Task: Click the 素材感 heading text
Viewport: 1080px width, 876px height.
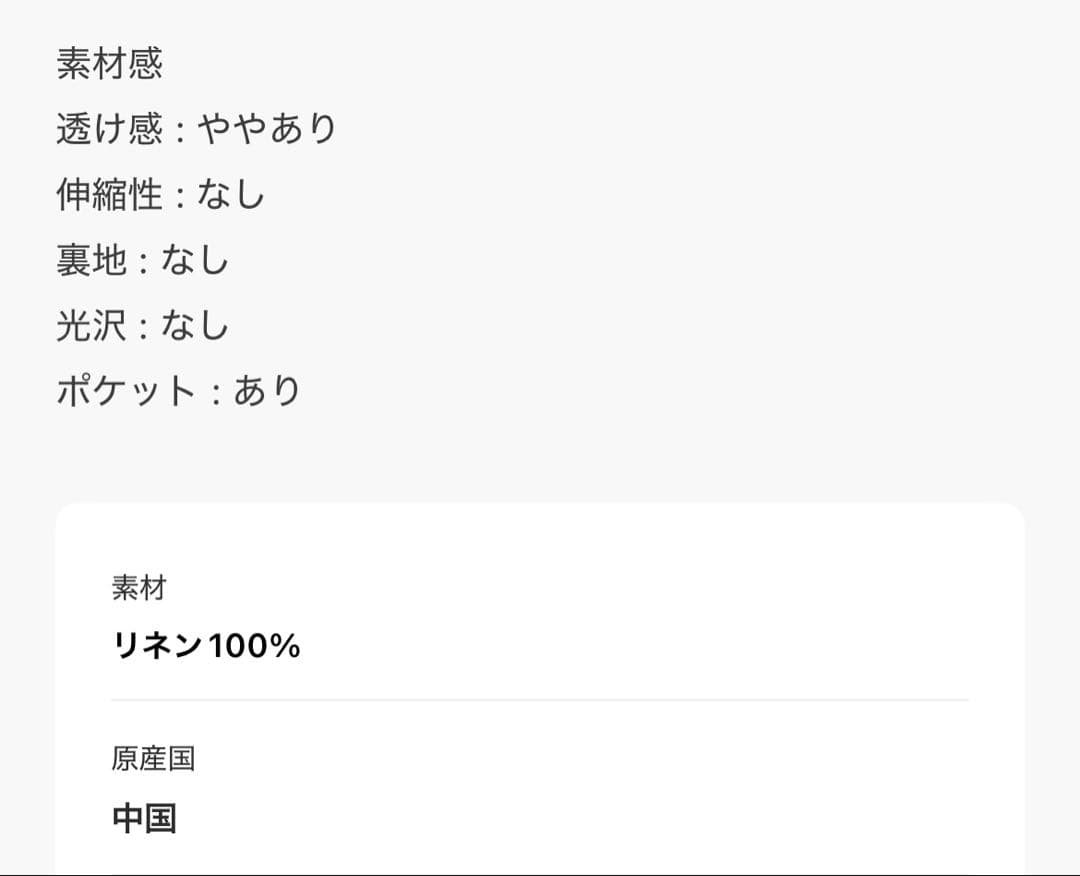Action: click(x=109, y=64)
